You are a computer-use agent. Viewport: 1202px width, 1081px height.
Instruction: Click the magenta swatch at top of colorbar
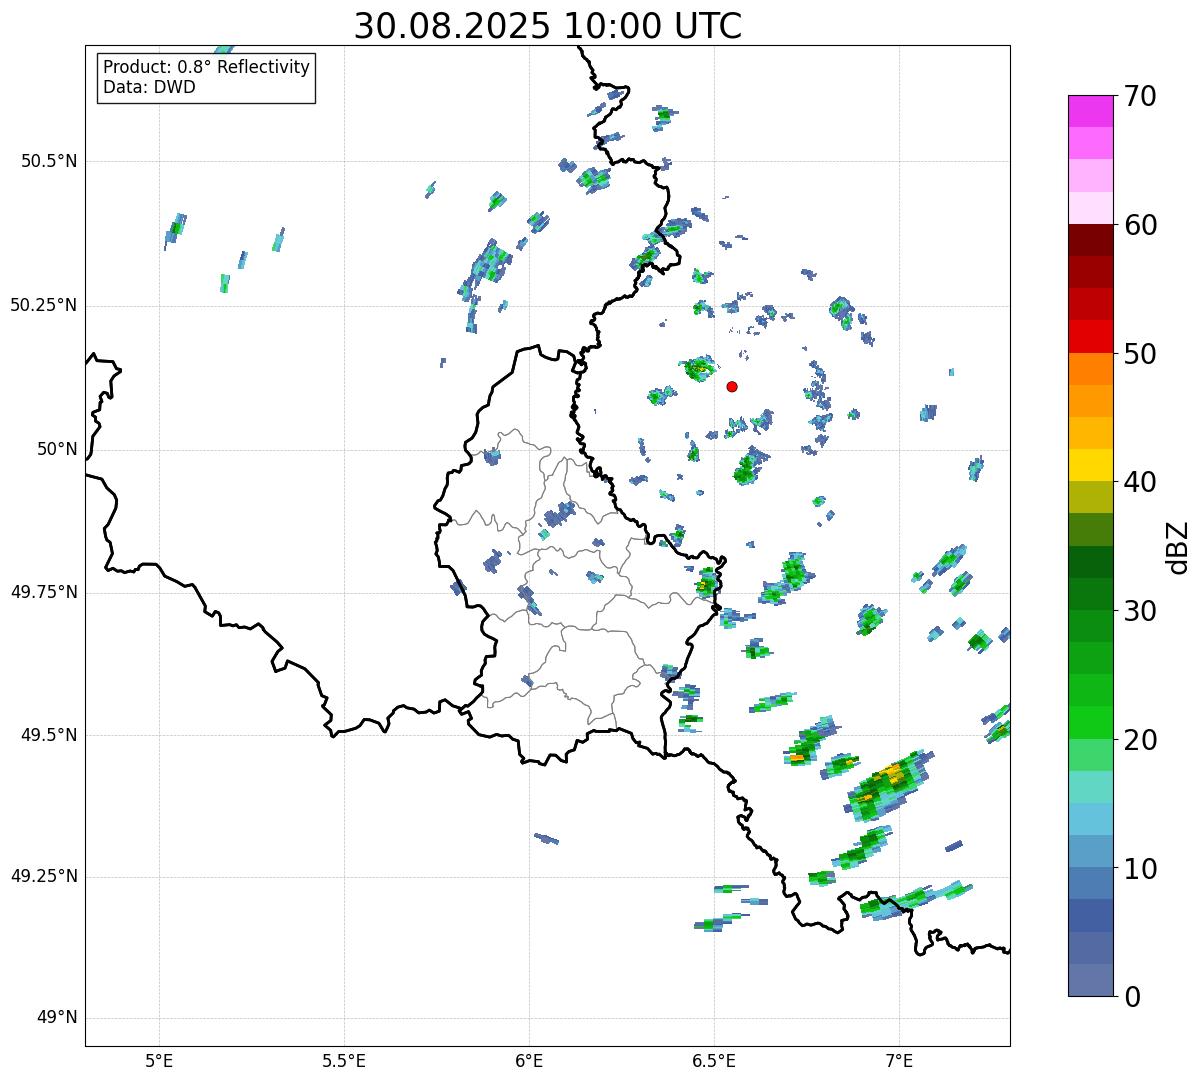(1091, 111)
